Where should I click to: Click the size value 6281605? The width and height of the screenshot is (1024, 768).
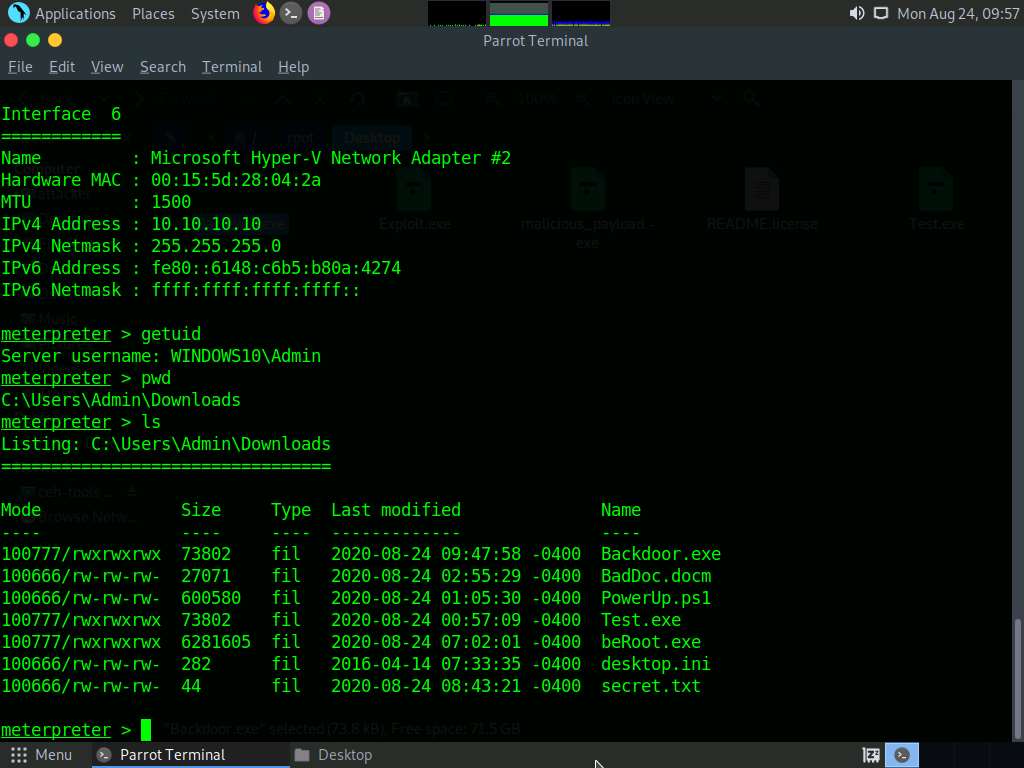click(x=216, y=642)
